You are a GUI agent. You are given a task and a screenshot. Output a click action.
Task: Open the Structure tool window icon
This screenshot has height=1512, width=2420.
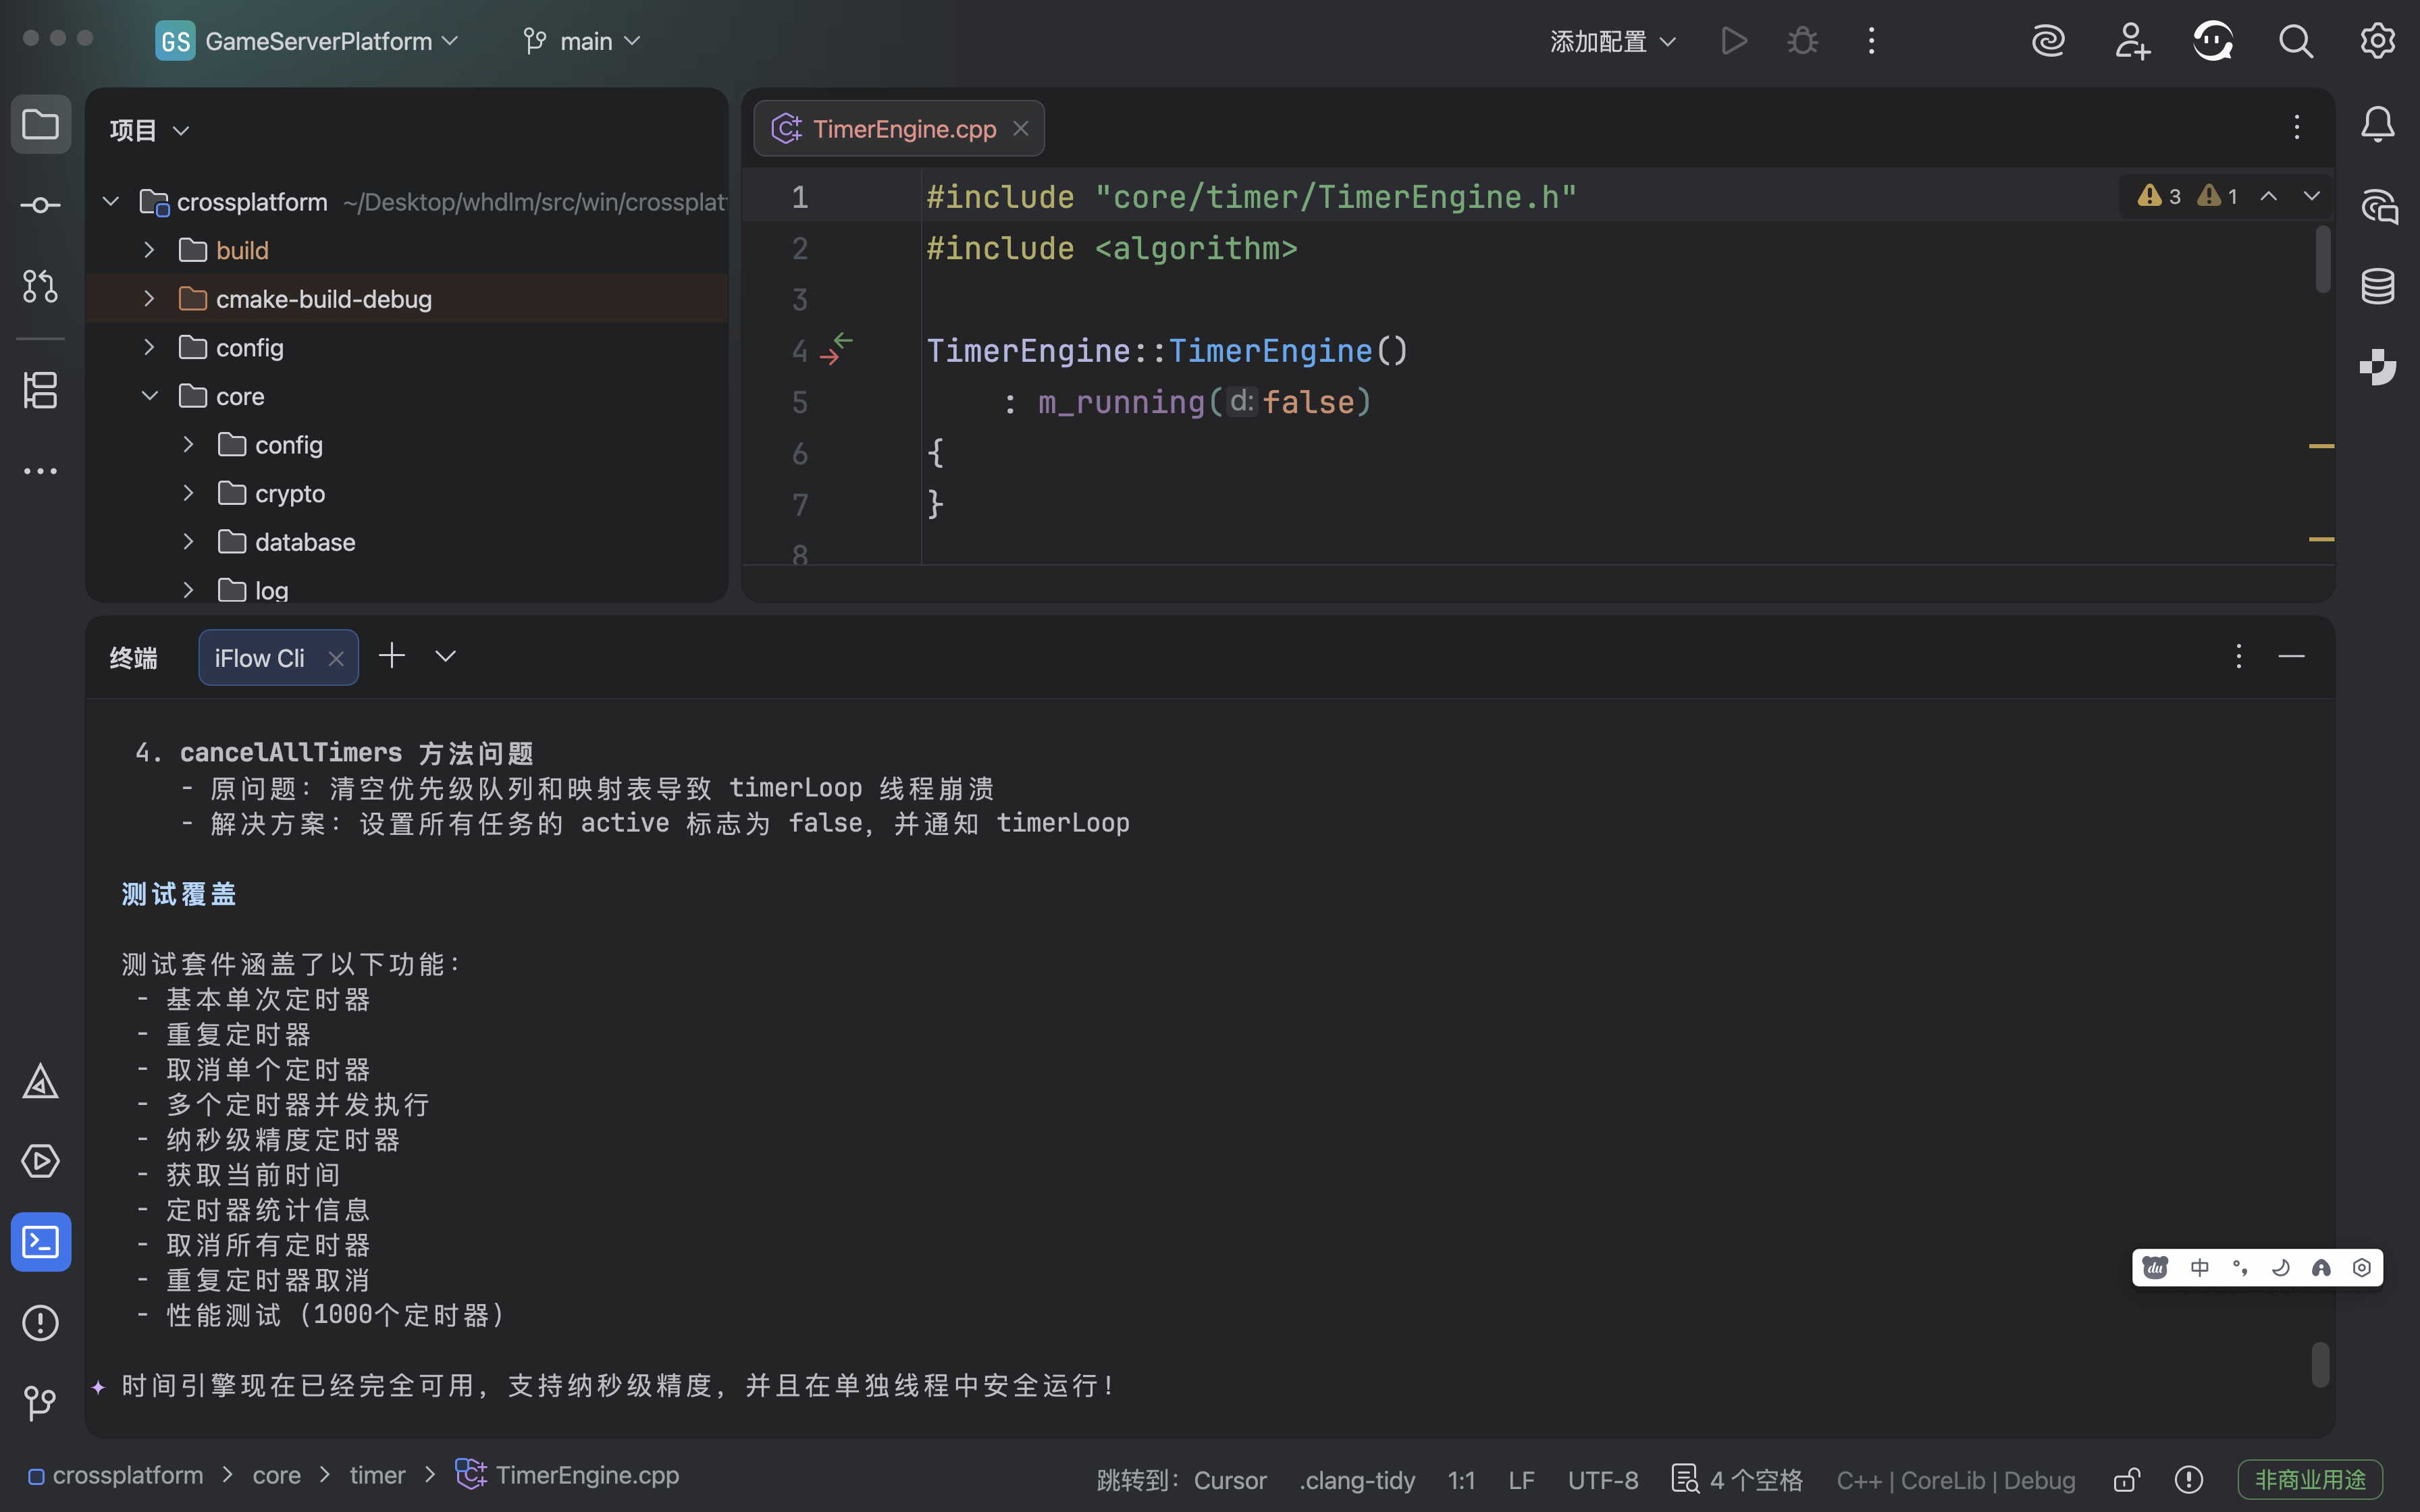[x=40, y=390]
